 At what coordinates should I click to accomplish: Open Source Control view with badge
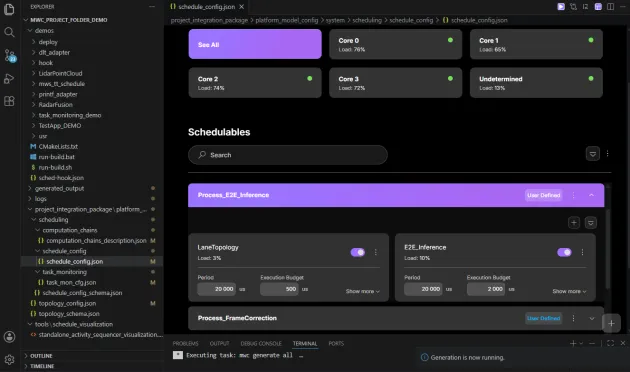click(x=10, y=55)
